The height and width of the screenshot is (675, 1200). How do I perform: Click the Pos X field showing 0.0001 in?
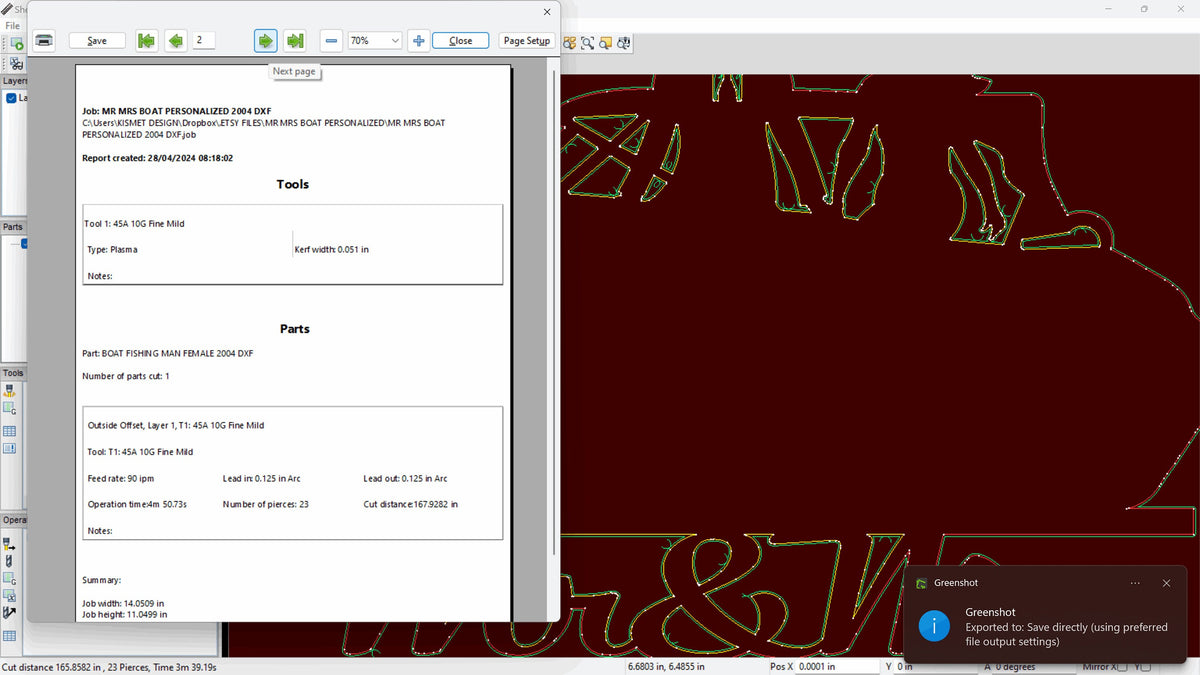(837, 666)
